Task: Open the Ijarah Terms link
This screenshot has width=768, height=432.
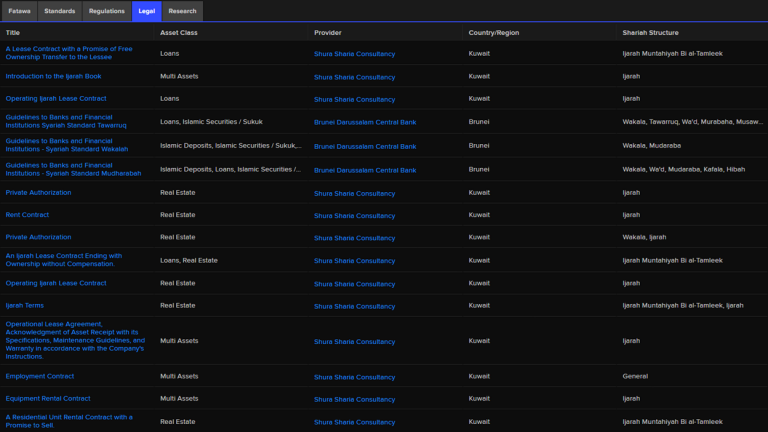Action: (x=24, y=305)
